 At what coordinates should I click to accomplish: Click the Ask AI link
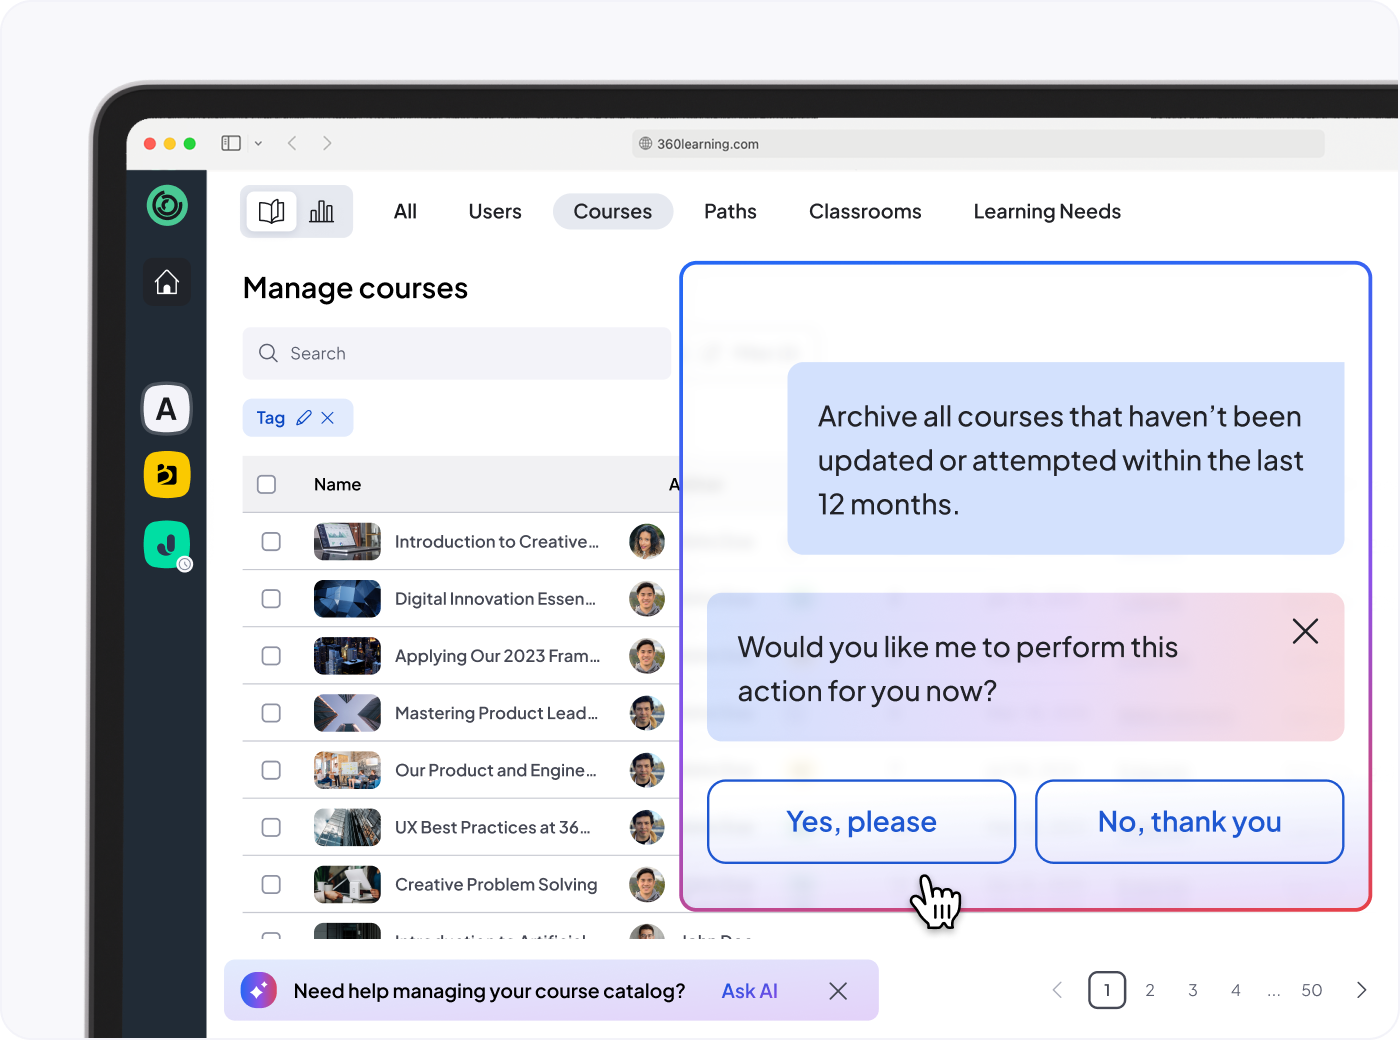[x=749, y=990]
